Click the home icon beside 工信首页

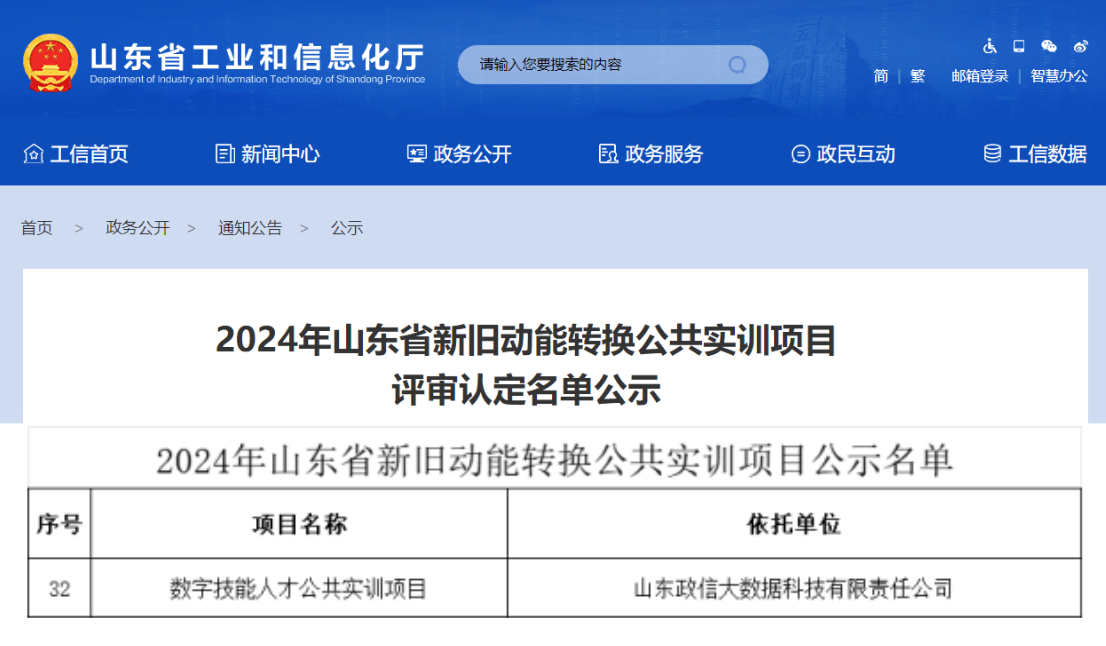pyautogui.click(x=33, y=153)
